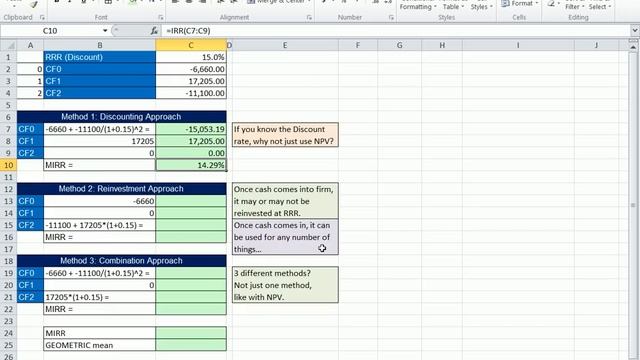The width and height of the screenshot is (640, 360).
Task: Select column A header
Action: pyautogui.click(x=30, y=45)
